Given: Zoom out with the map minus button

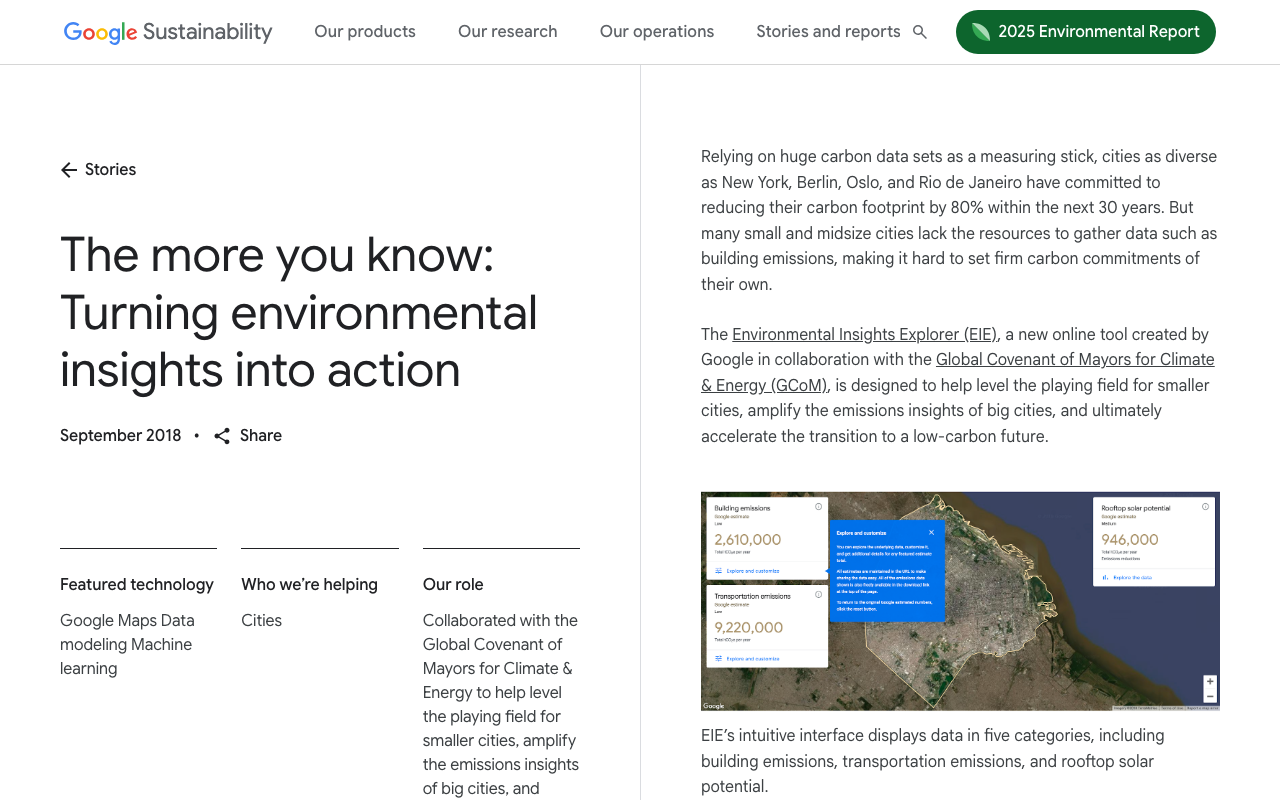Looking at the screenshot, I should pyautogui.click(x=1210, y=696).
